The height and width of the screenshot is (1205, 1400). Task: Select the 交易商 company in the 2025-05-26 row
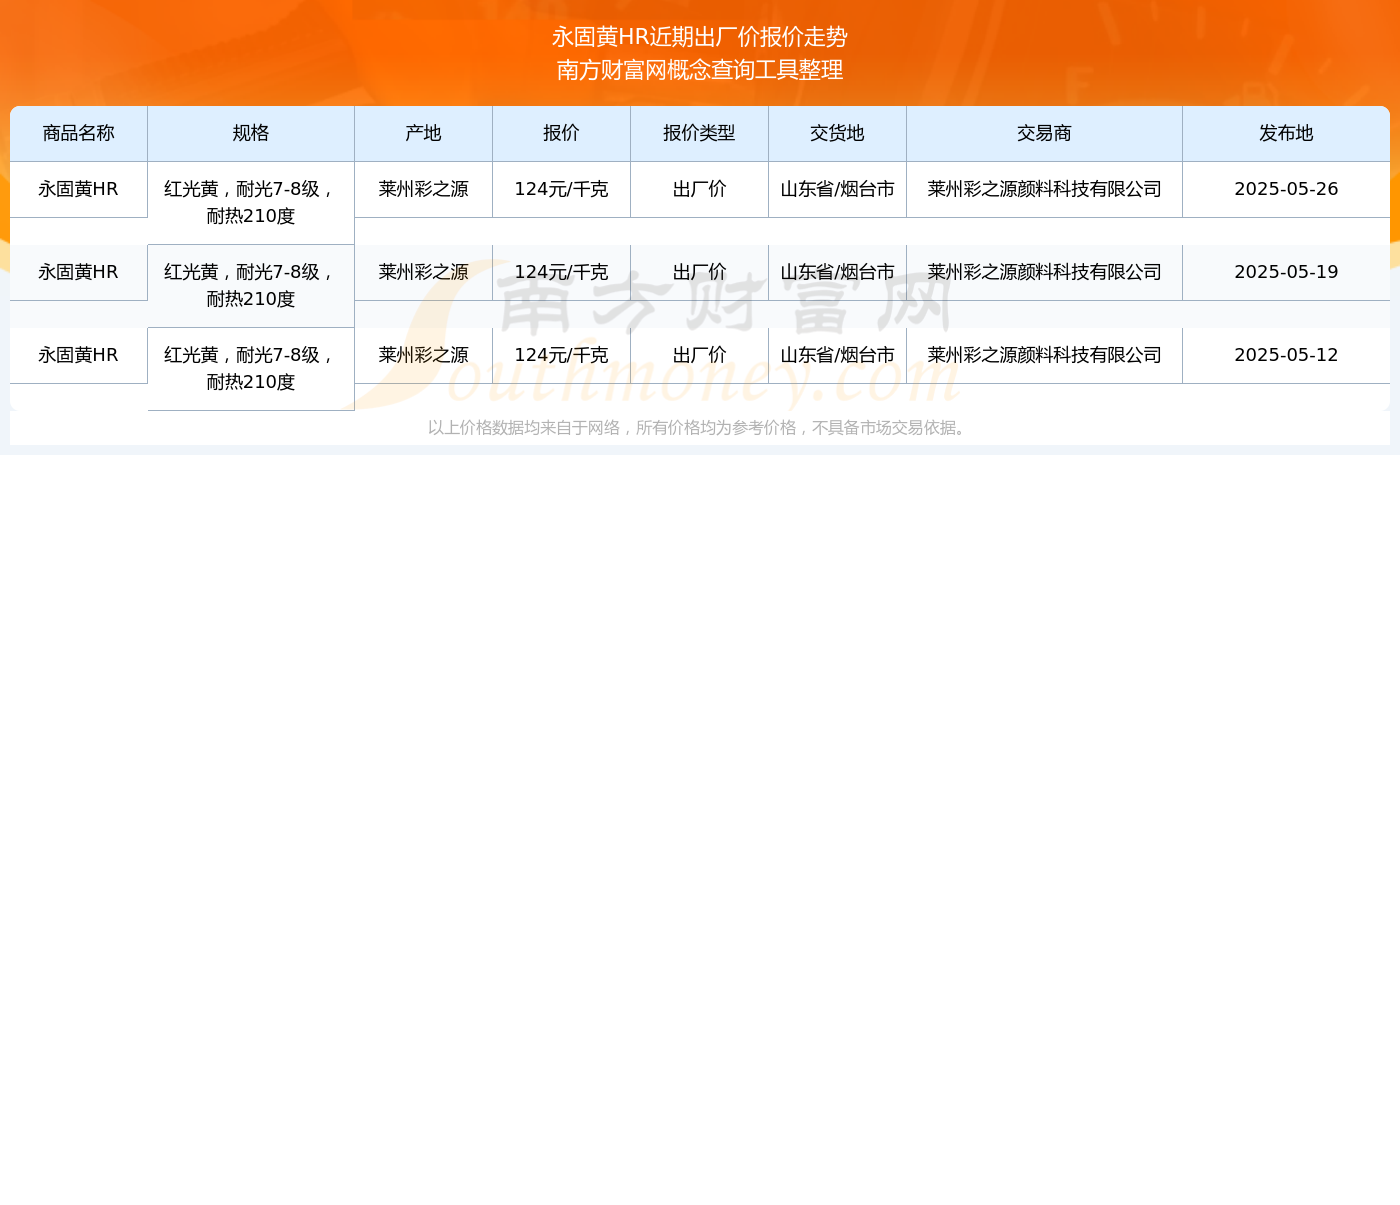coord(1045,189)
